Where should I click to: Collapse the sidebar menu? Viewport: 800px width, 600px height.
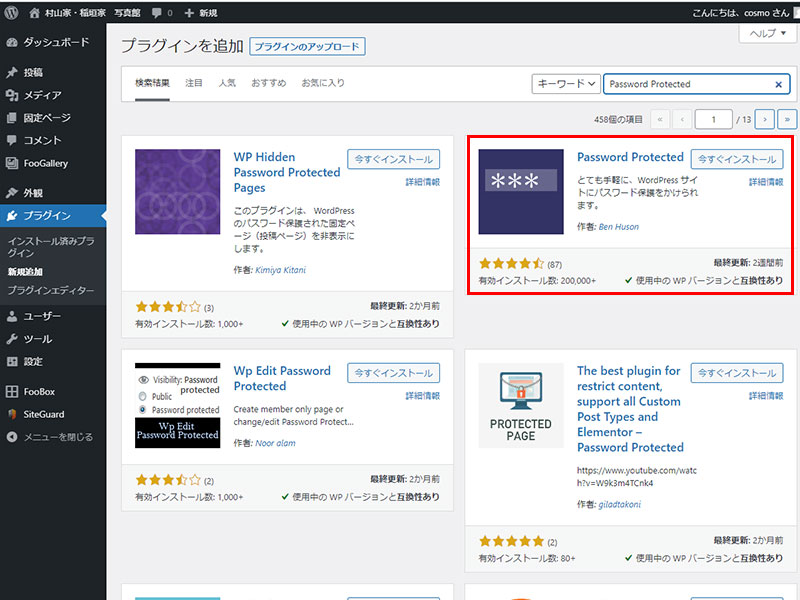(x=57, y=437)
